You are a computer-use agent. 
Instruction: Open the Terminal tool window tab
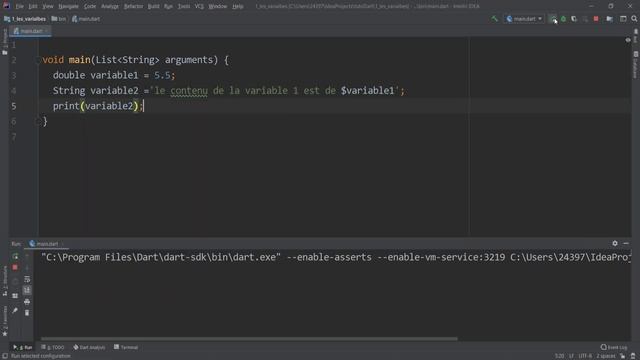point(126,347)
